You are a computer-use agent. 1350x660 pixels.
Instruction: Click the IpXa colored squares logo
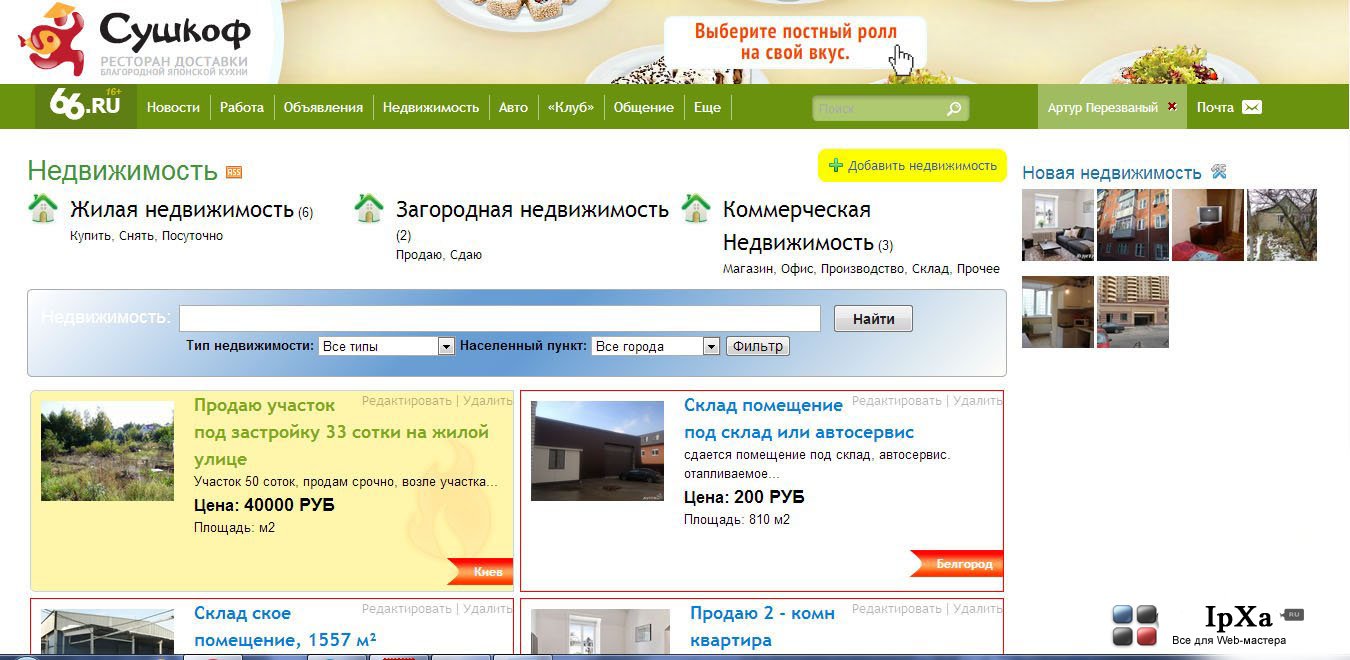point(1135,626)
